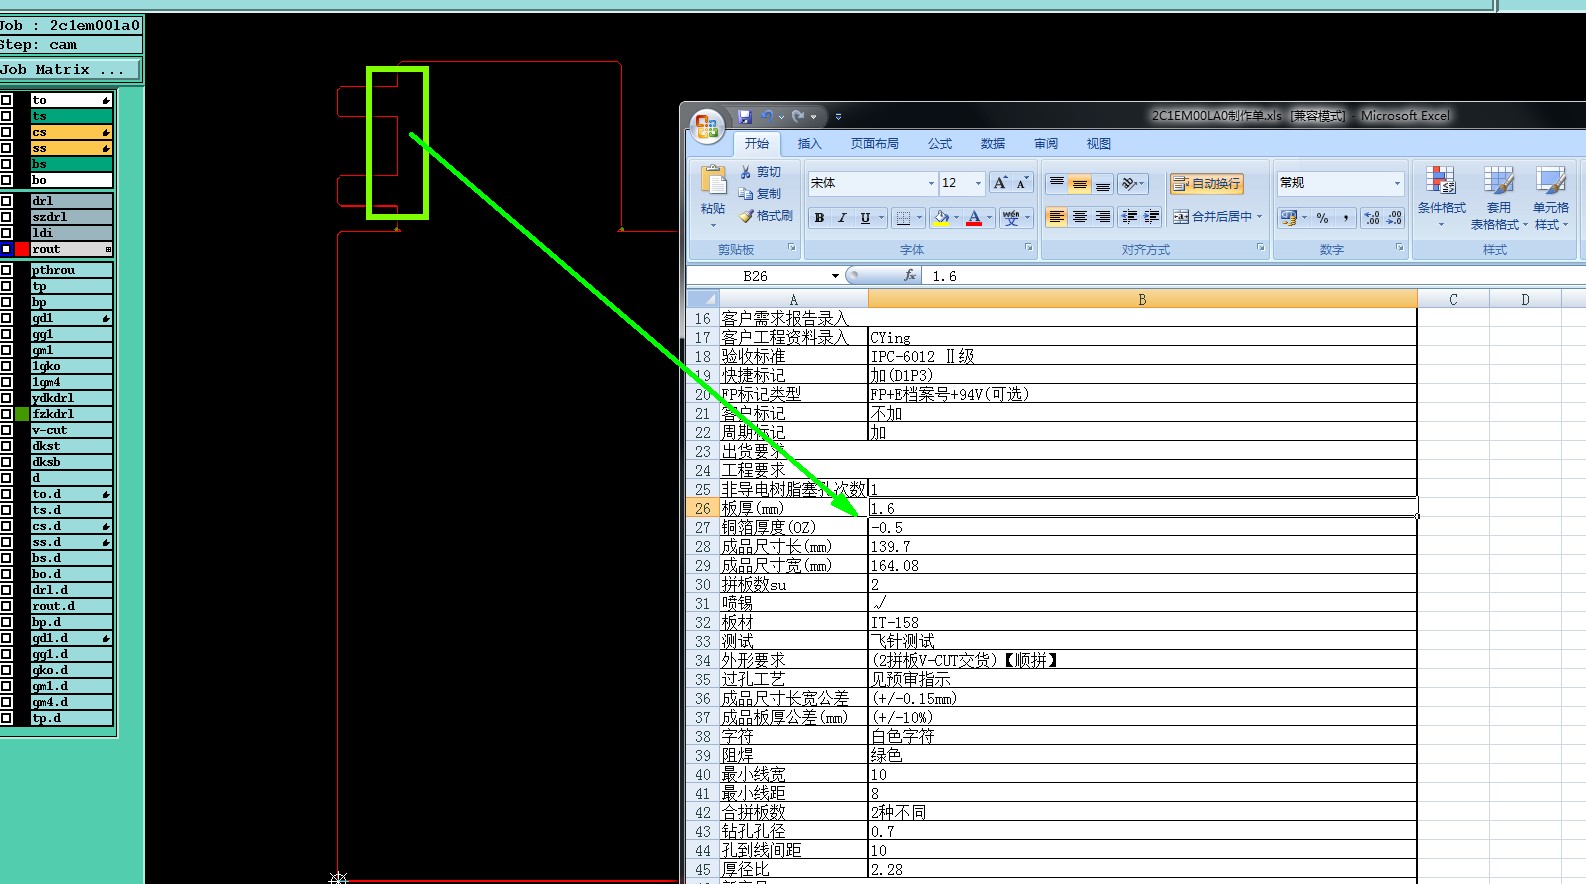Decrease cell indent
The height and width of the screenshot is (884, 1586).
(x=1129, y=217)
